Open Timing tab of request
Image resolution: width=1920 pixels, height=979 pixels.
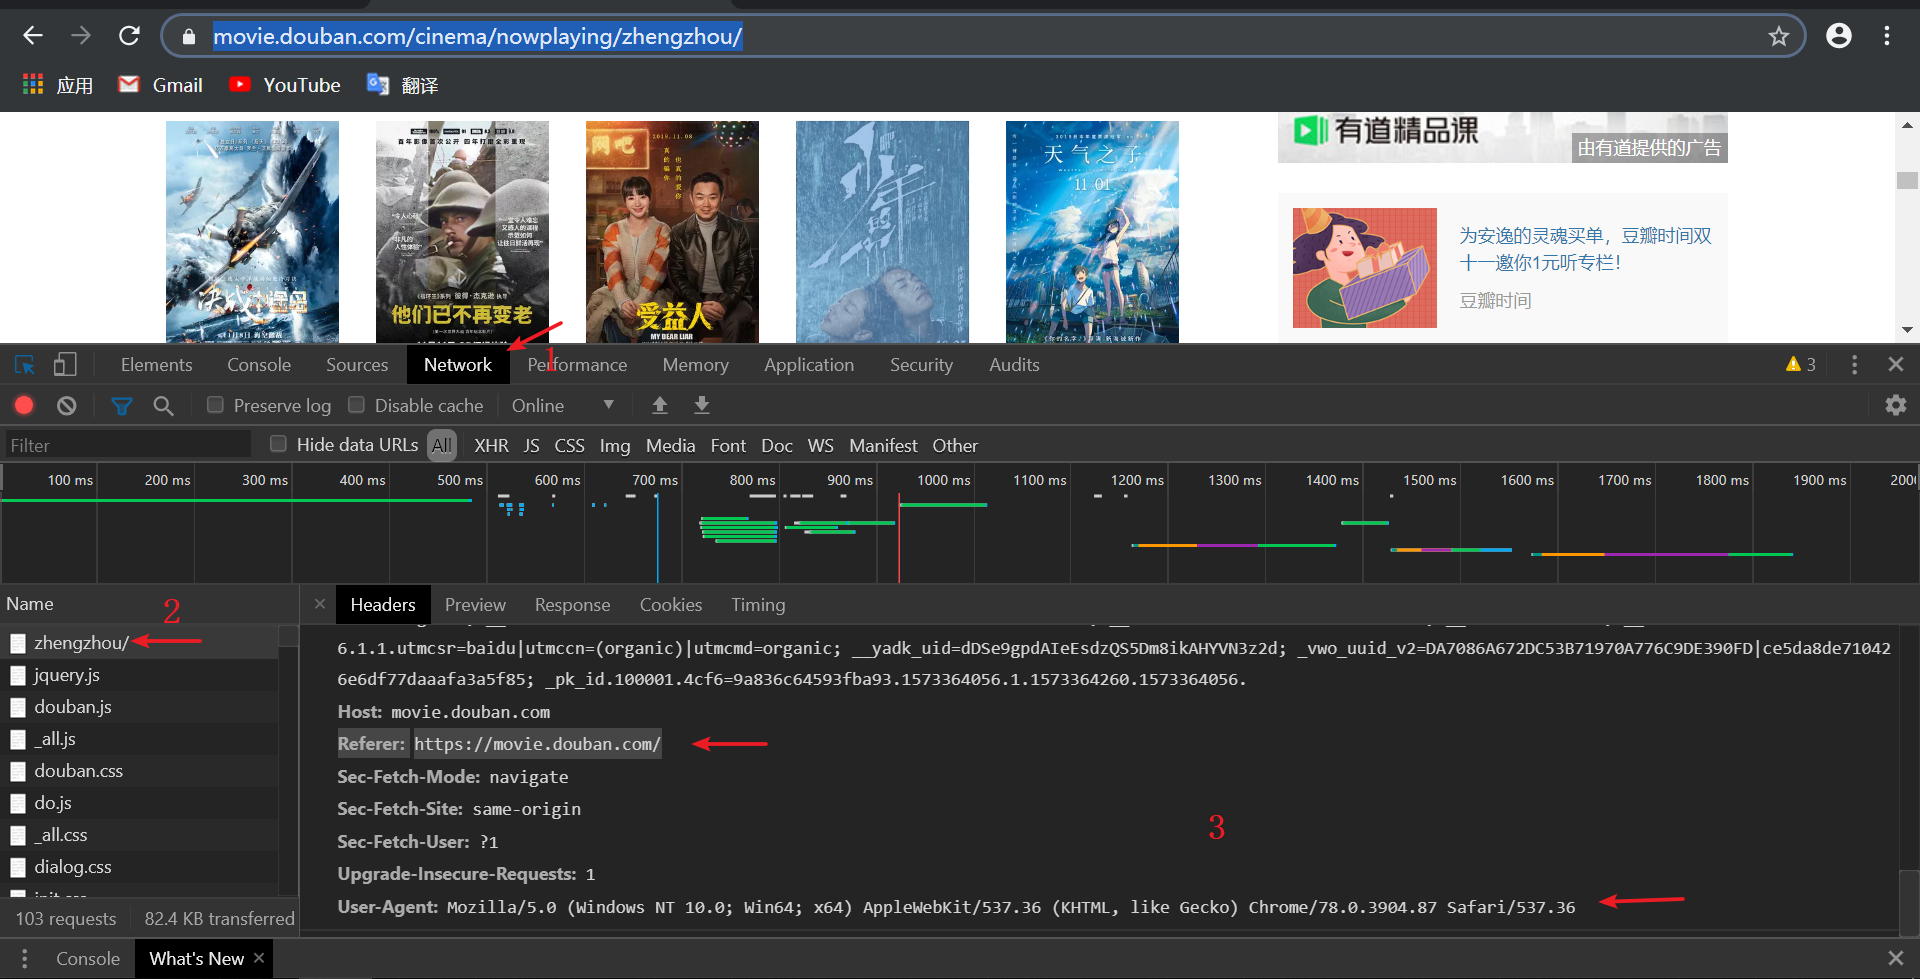point(758,604)
